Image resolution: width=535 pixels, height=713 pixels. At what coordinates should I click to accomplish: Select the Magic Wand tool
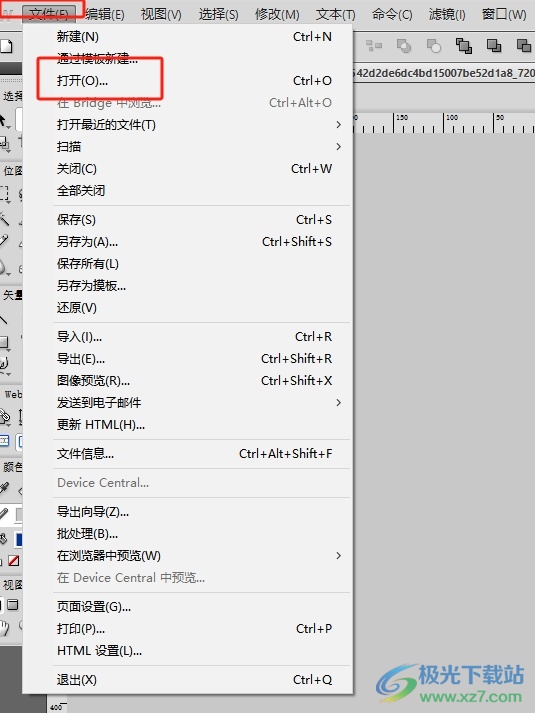(x=5, y=219)
